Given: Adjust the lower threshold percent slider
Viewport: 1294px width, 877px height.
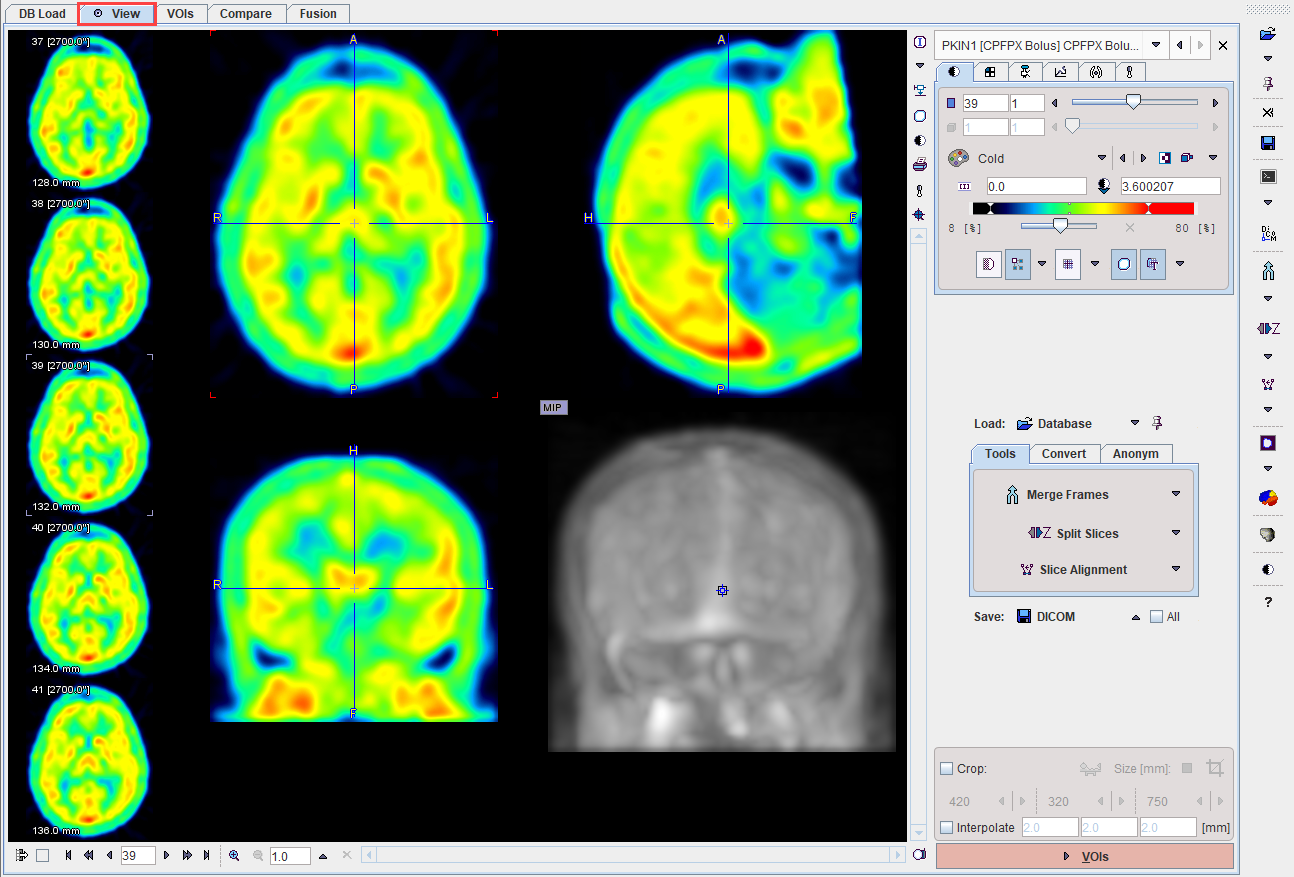Looking at the screenshot, I should 1058,227.
